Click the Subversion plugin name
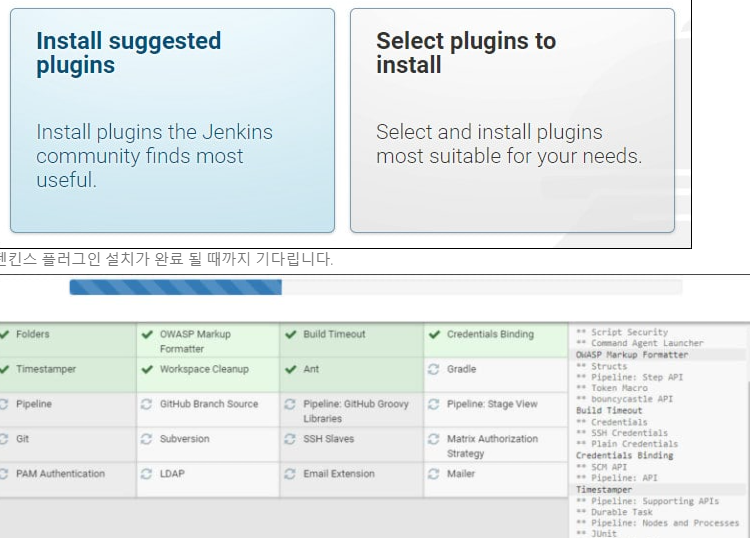 point(185,439)
